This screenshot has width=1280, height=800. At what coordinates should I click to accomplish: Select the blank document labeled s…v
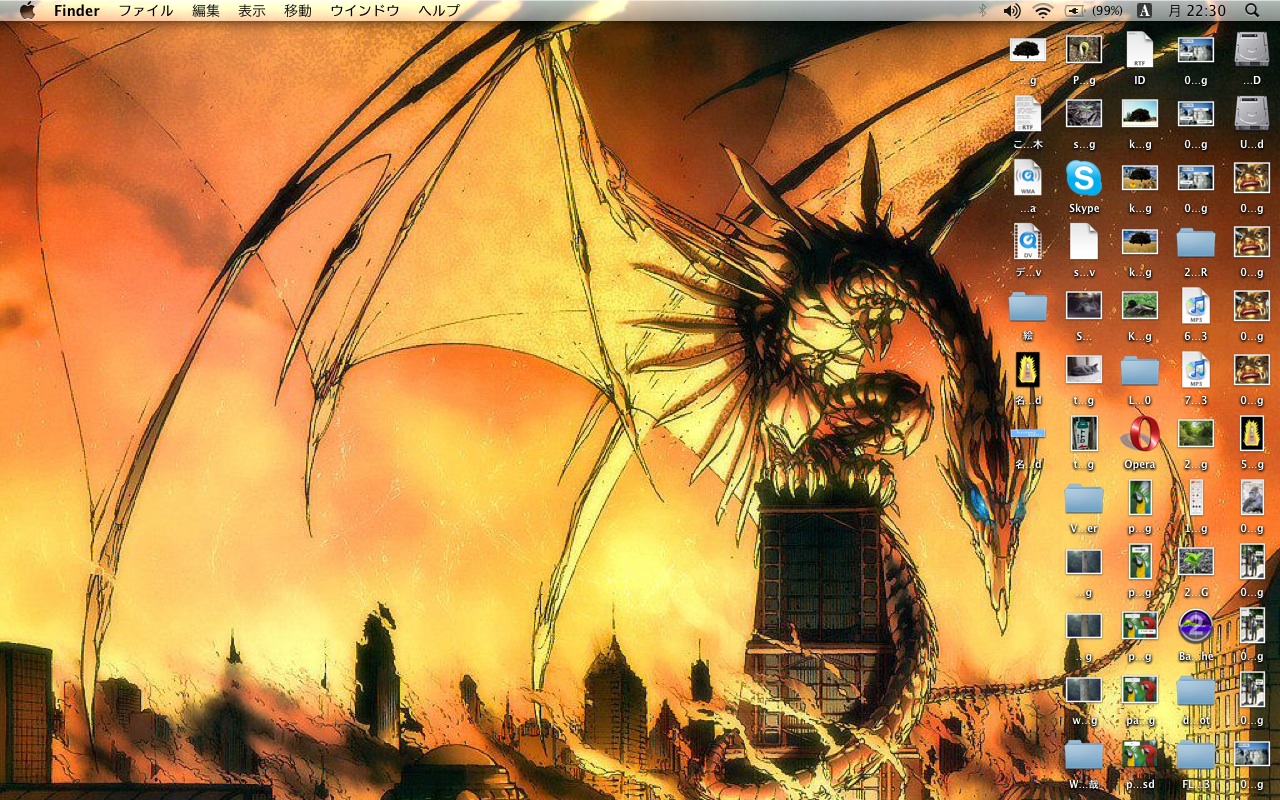pyautogui.click(x=1084, y=242)
